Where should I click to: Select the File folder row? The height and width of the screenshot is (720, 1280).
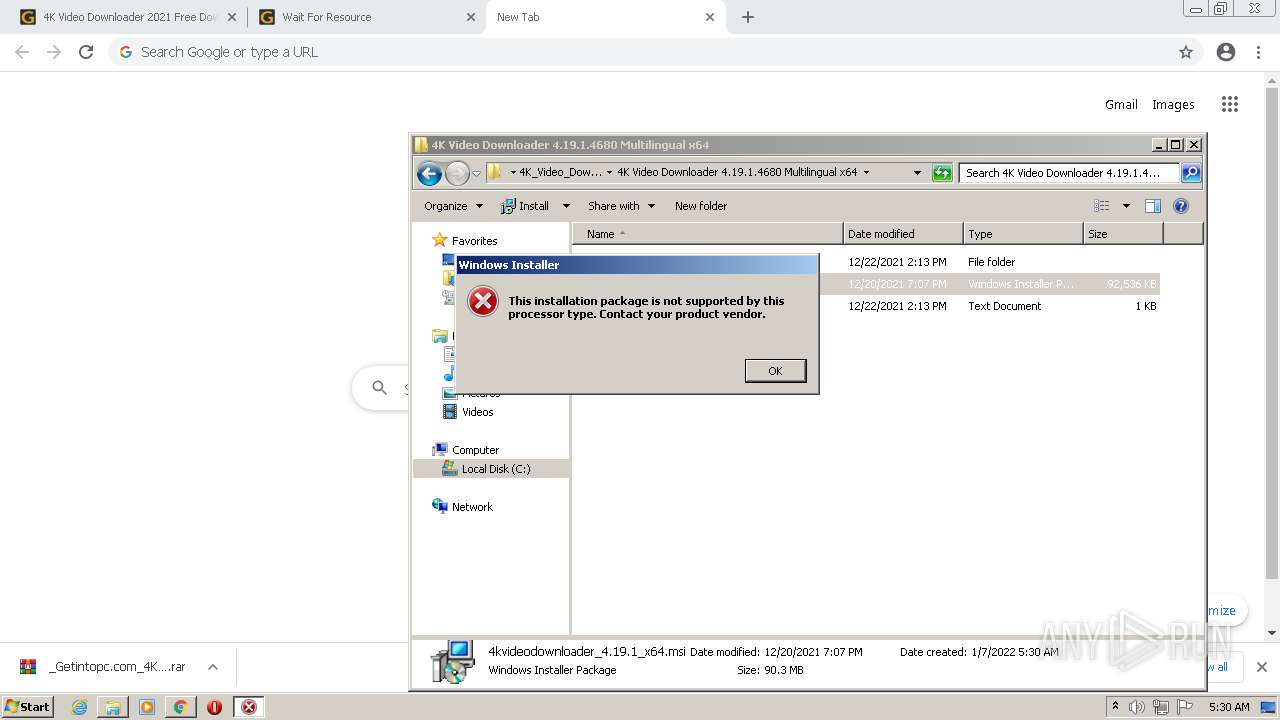coord(990,262)
